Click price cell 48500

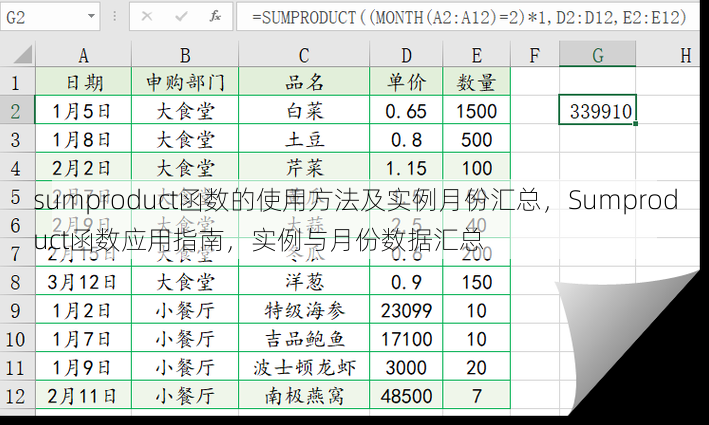406,395
